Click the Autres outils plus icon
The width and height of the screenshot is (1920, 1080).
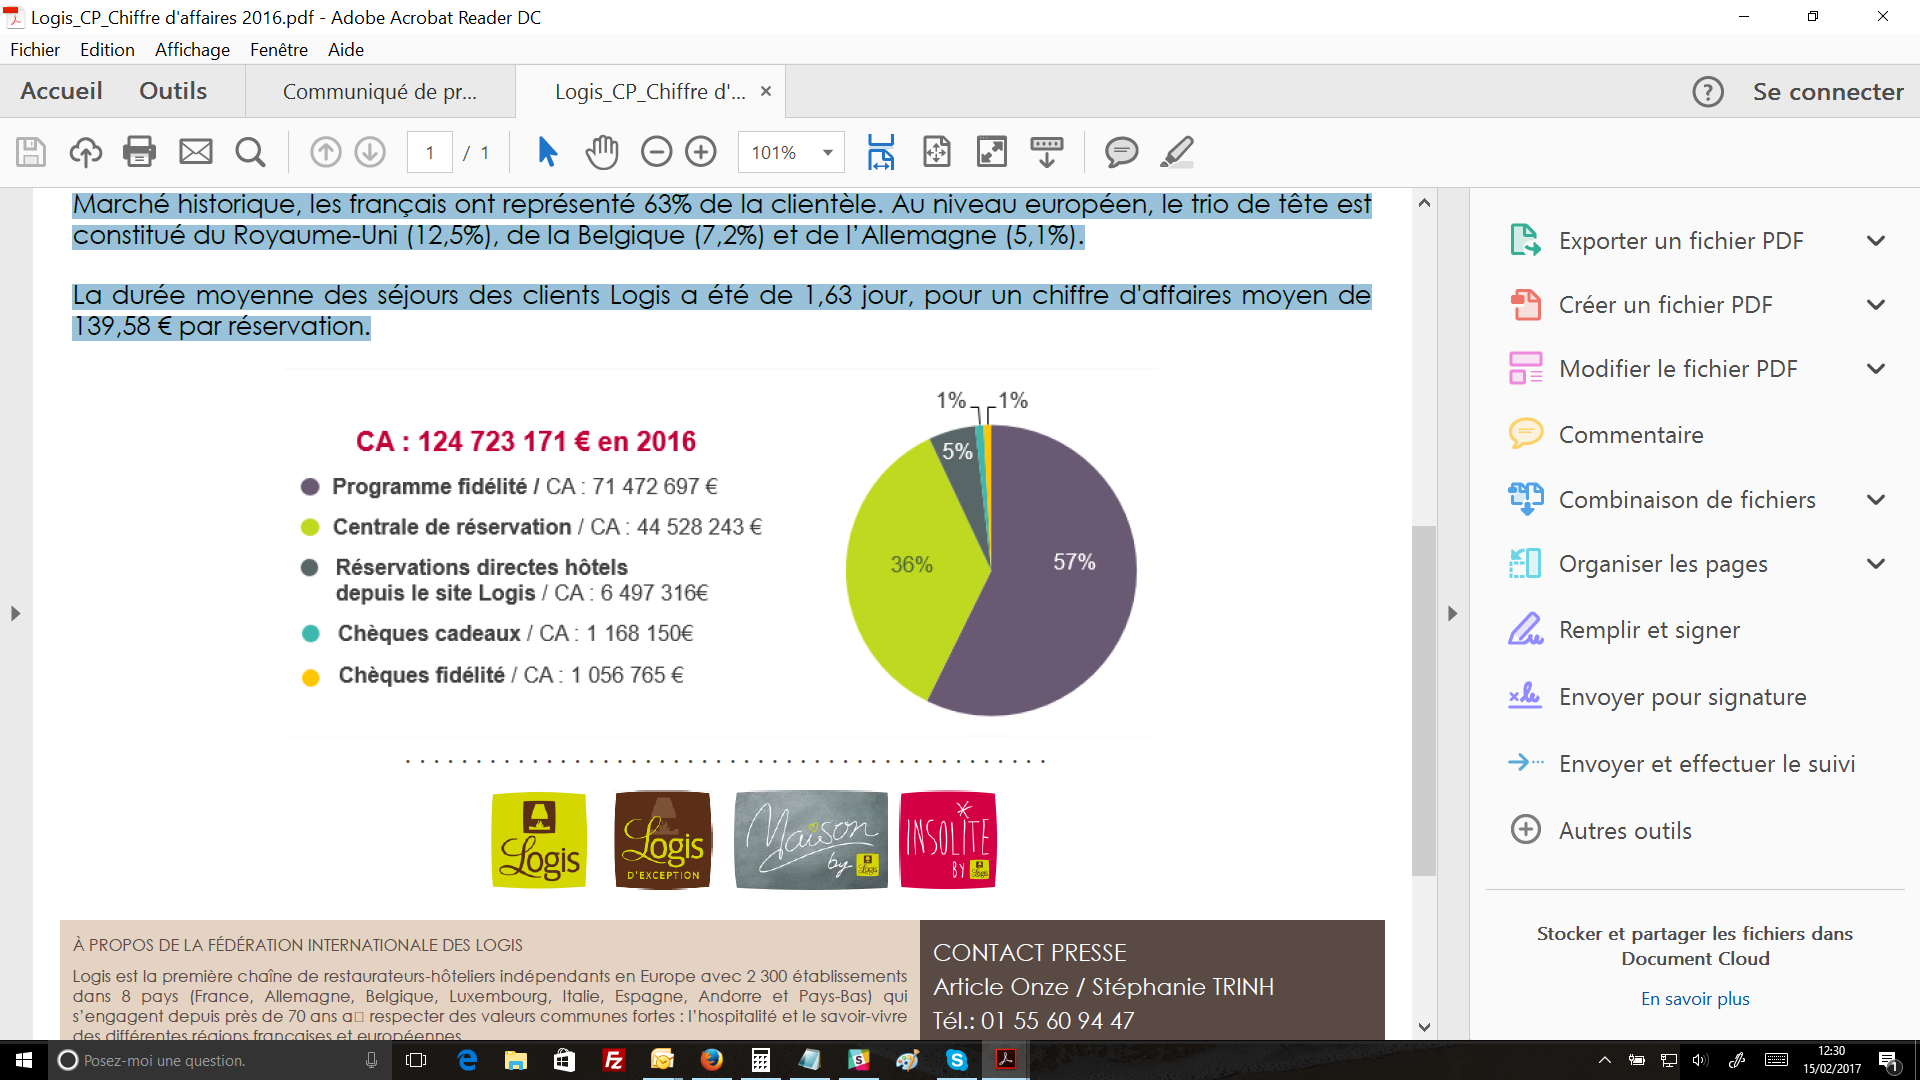pos(1525,830)
